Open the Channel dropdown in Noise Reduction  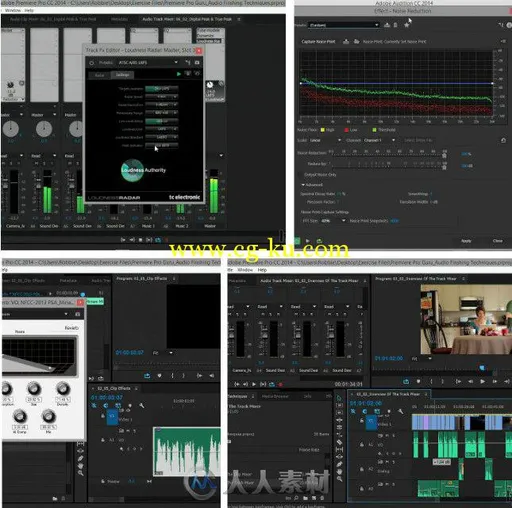tap(379, 140)
